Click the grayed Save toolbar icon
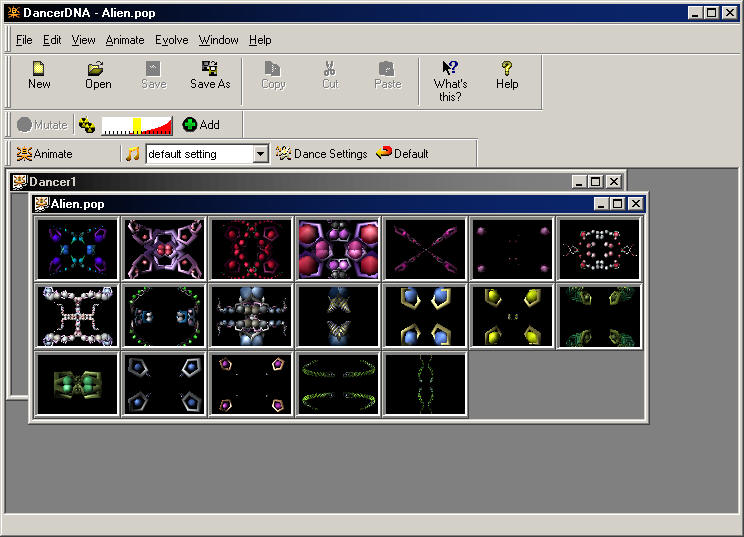The height and width of the screenshot is (537, 744). point(153,69)
